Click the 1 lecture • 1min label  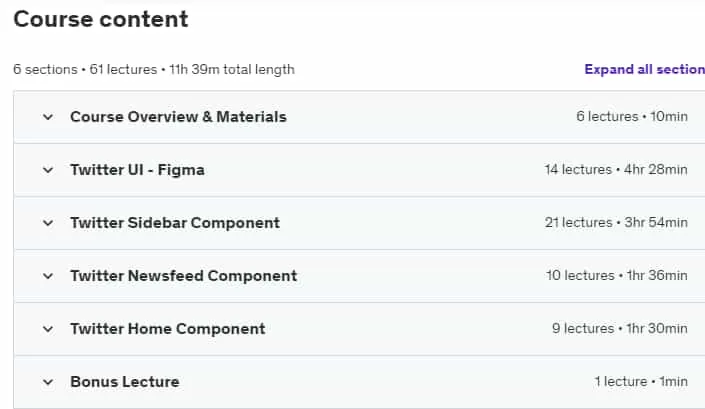[x=641, y=382]
